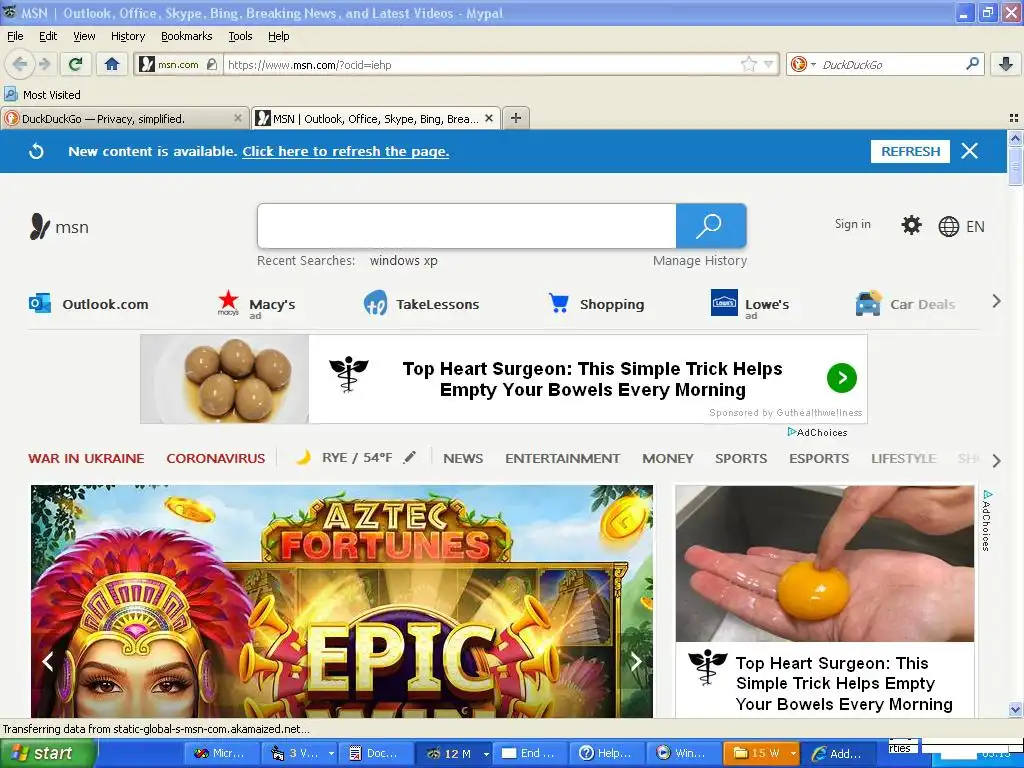Click in the MSN search box

click(x=466, y=226)
